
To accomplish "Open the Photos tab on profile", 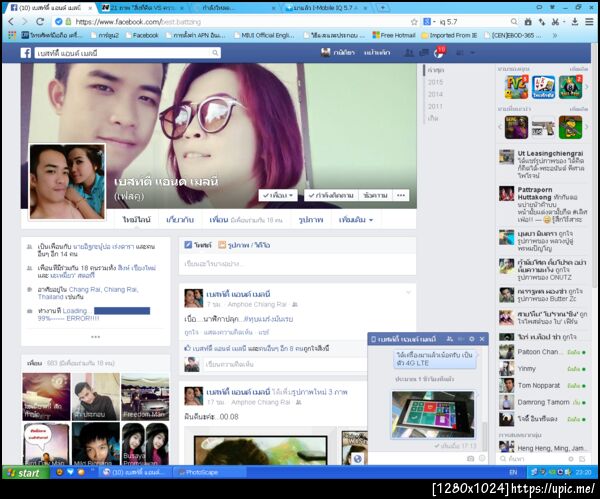I will coord(311,220).
